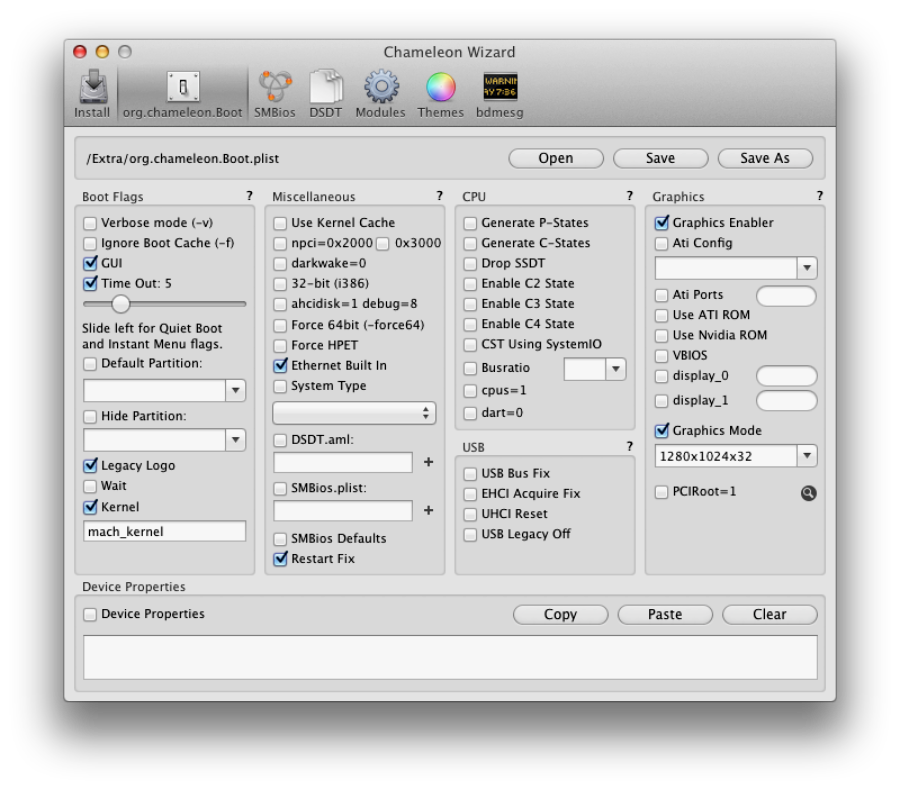Image resolution: width=900 pixels, height=790 pixels.
Task: Click the plus icon beside DSDT.aml field
Action: [429, 462]
